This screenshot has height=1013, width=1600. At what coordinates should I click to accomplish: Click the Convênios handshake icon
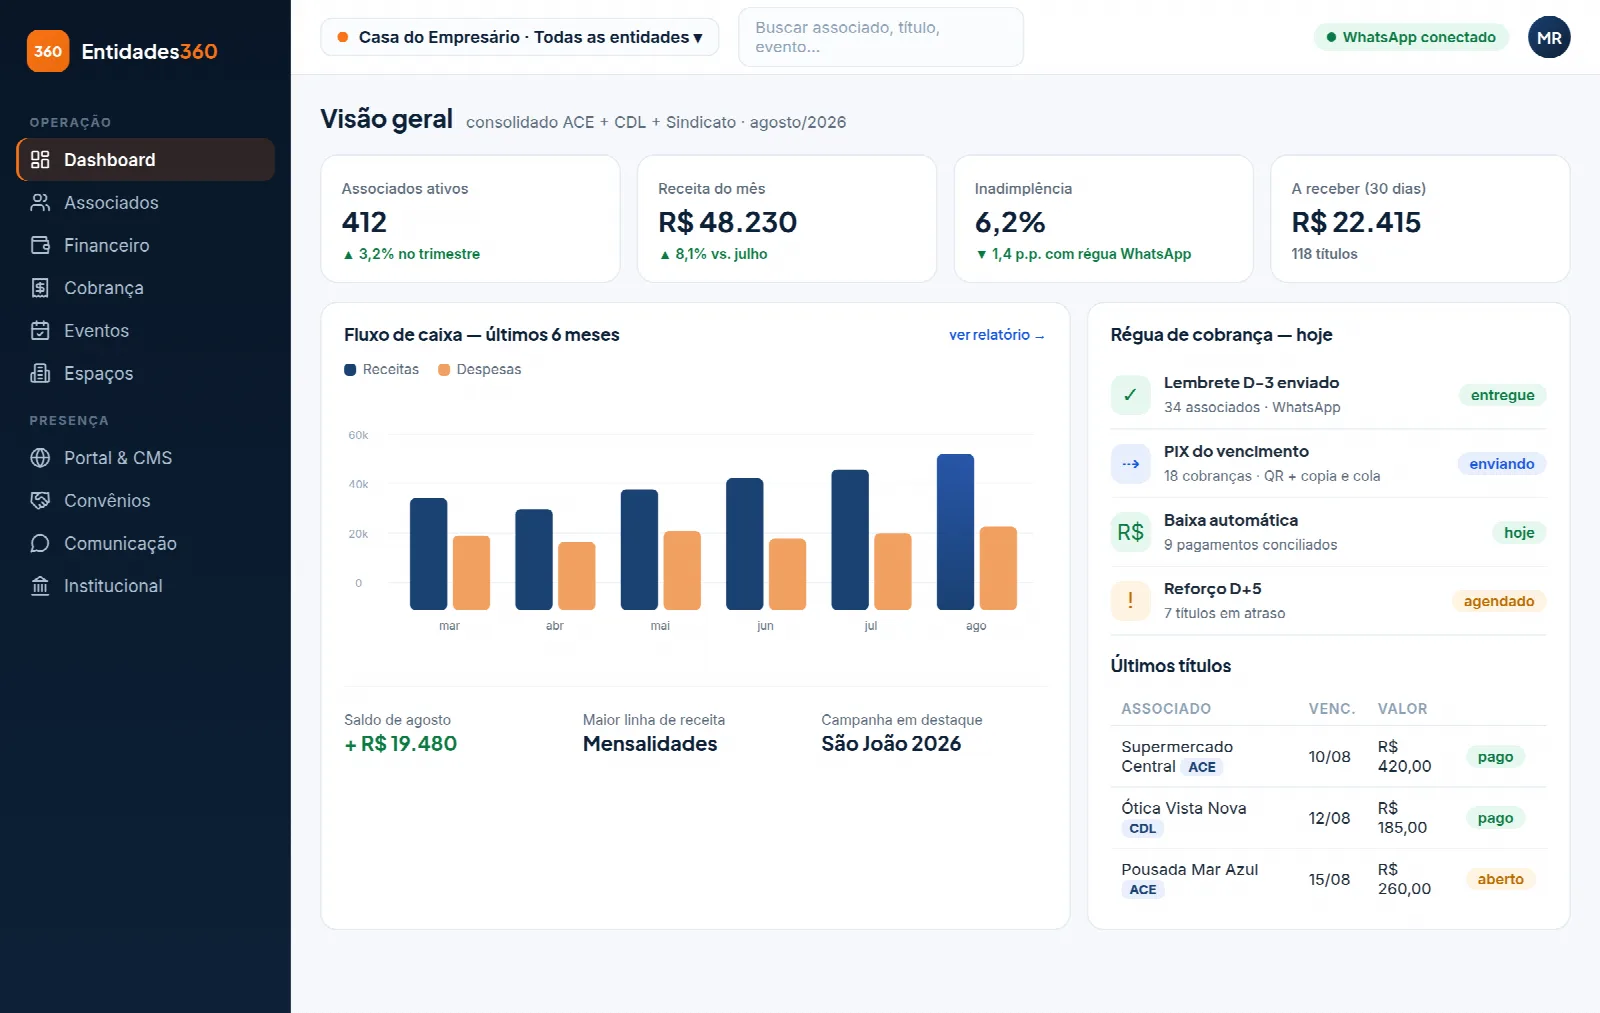[40, 500]
